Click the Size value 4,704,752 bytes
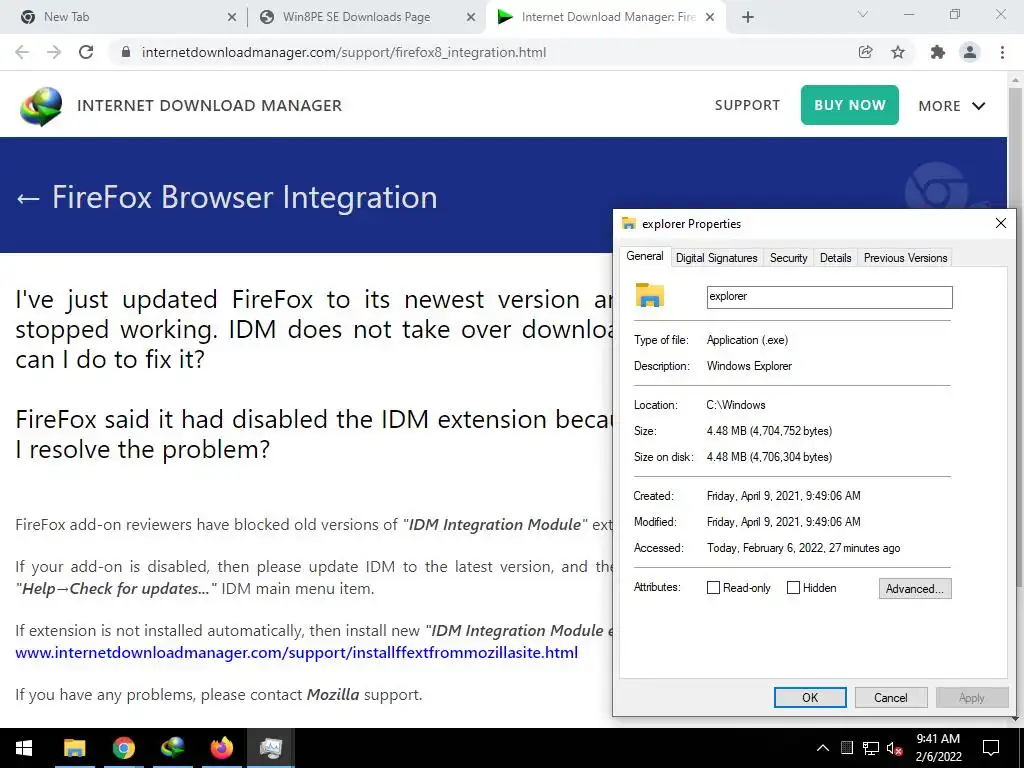The image size is (1024, 768). (x=769, y=431)
